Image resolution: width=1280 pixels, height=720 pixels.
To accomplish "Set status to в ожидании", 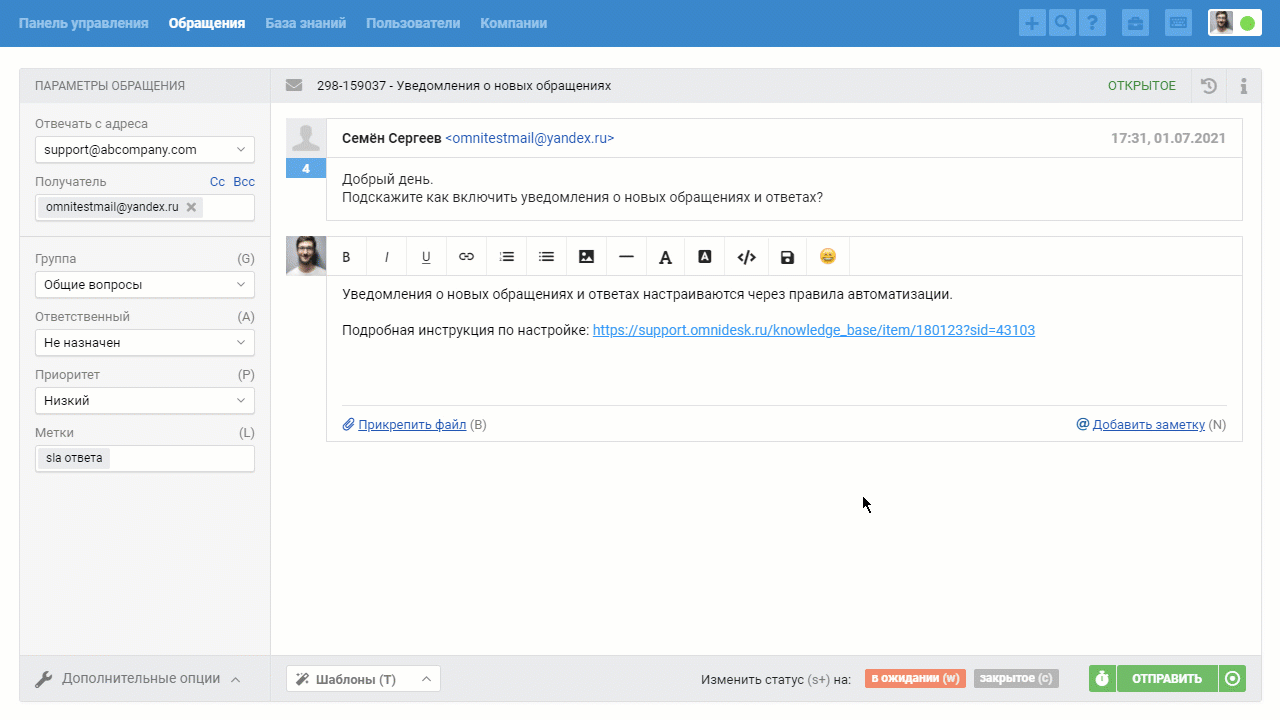I will 915,679.
